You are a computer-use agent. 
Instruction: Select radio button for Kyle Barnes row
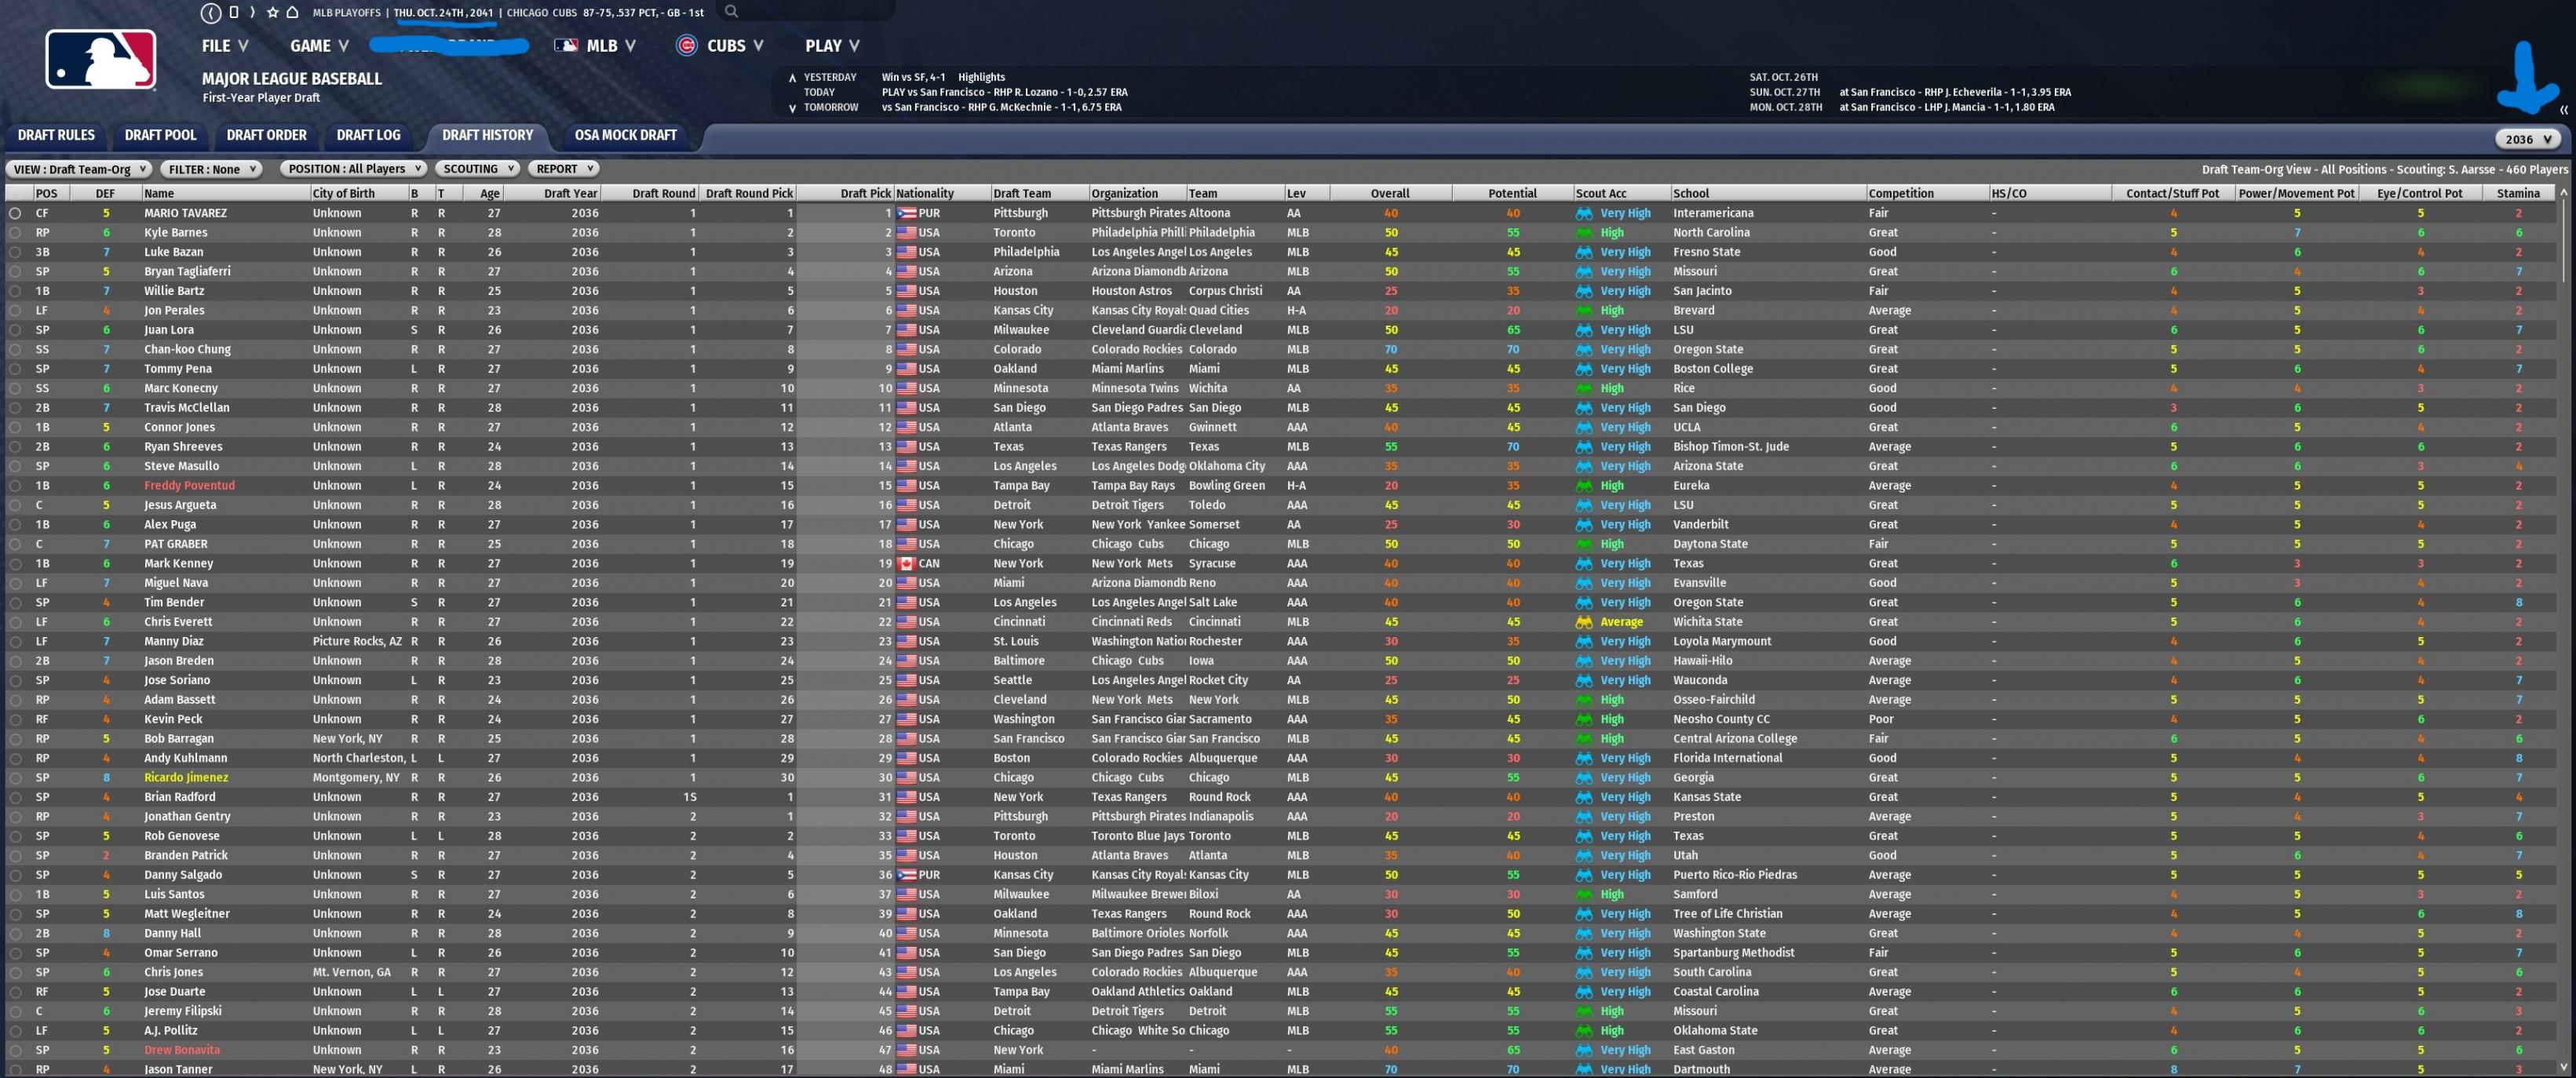[x=15, y=233]
